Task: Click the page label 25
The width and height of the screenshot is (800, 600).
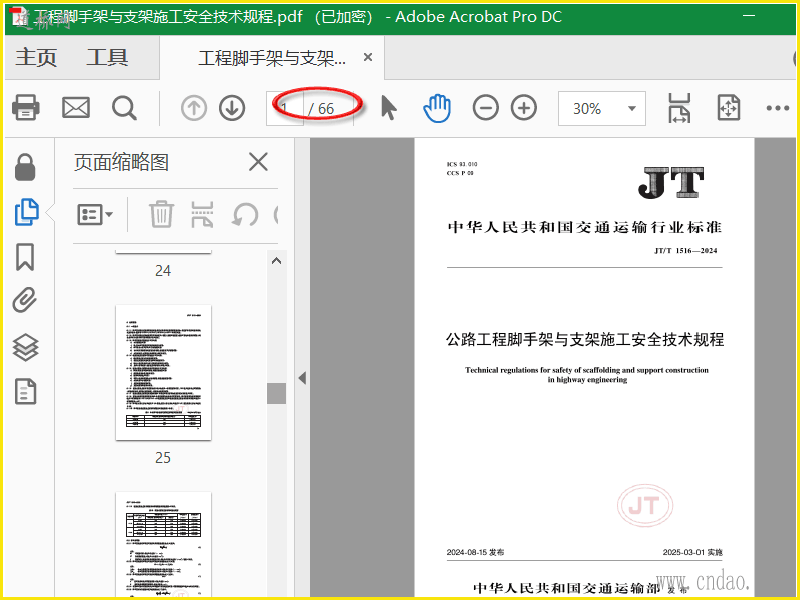Action: 163,458
